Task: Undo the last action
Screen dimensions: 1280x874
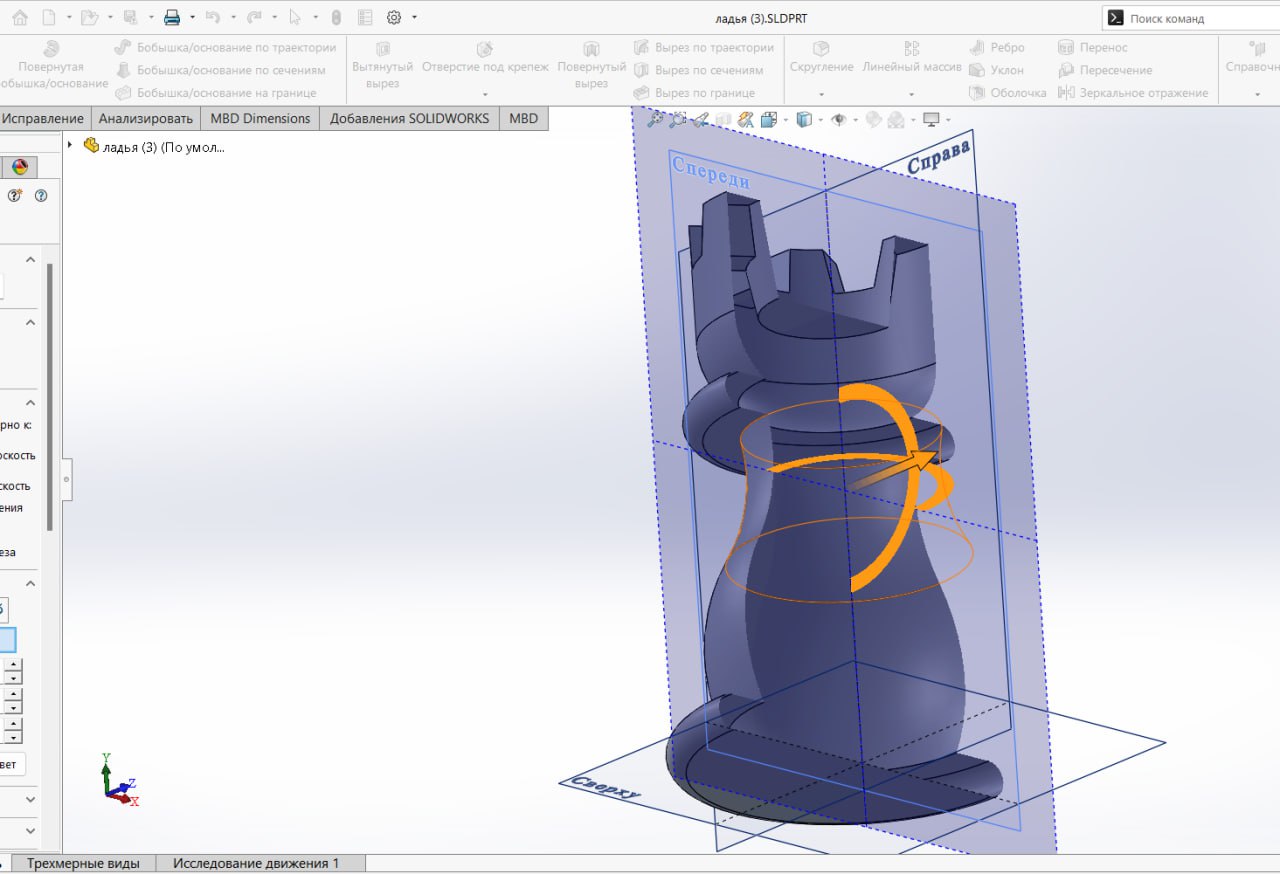Action: coord(212,17)
